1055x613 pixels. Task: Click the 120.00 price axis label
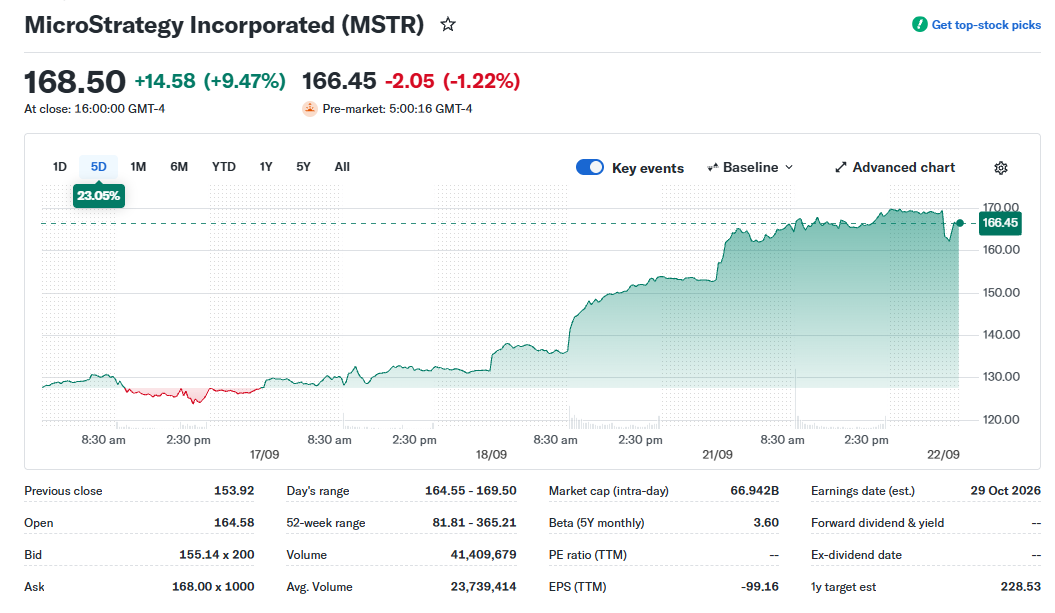tap(1001, 419)
